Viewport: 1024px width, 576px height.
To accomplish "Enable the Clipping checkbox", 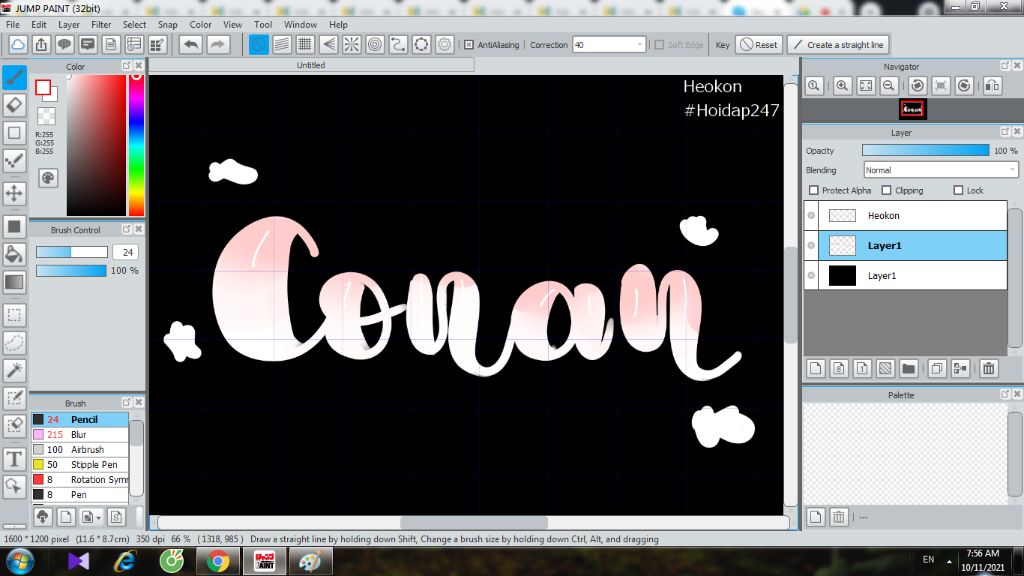I will (x=886, y=190).
